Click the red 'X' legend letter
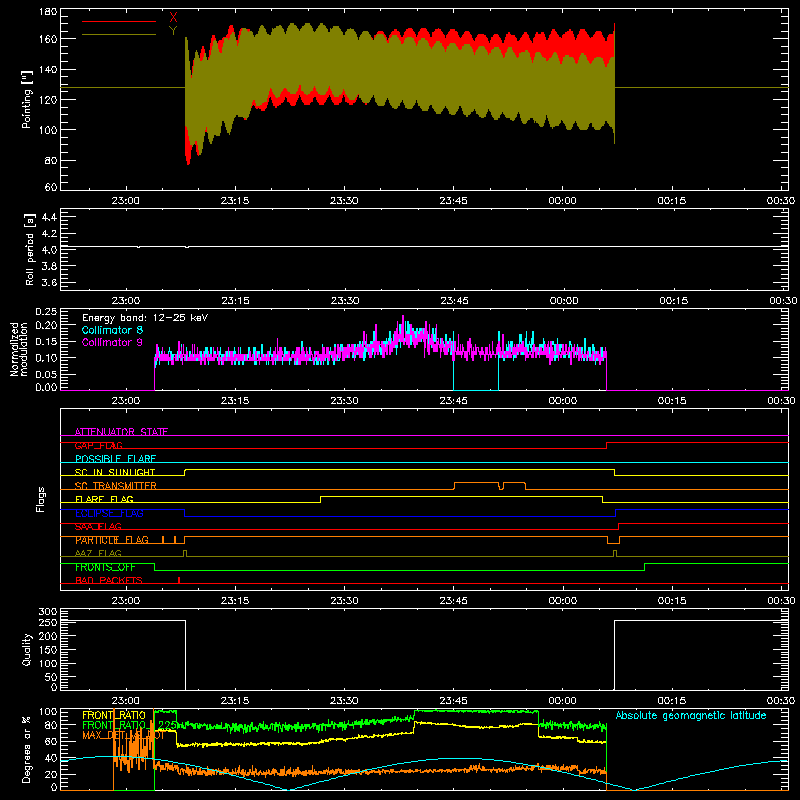800x800 pixels. point(173,18)
